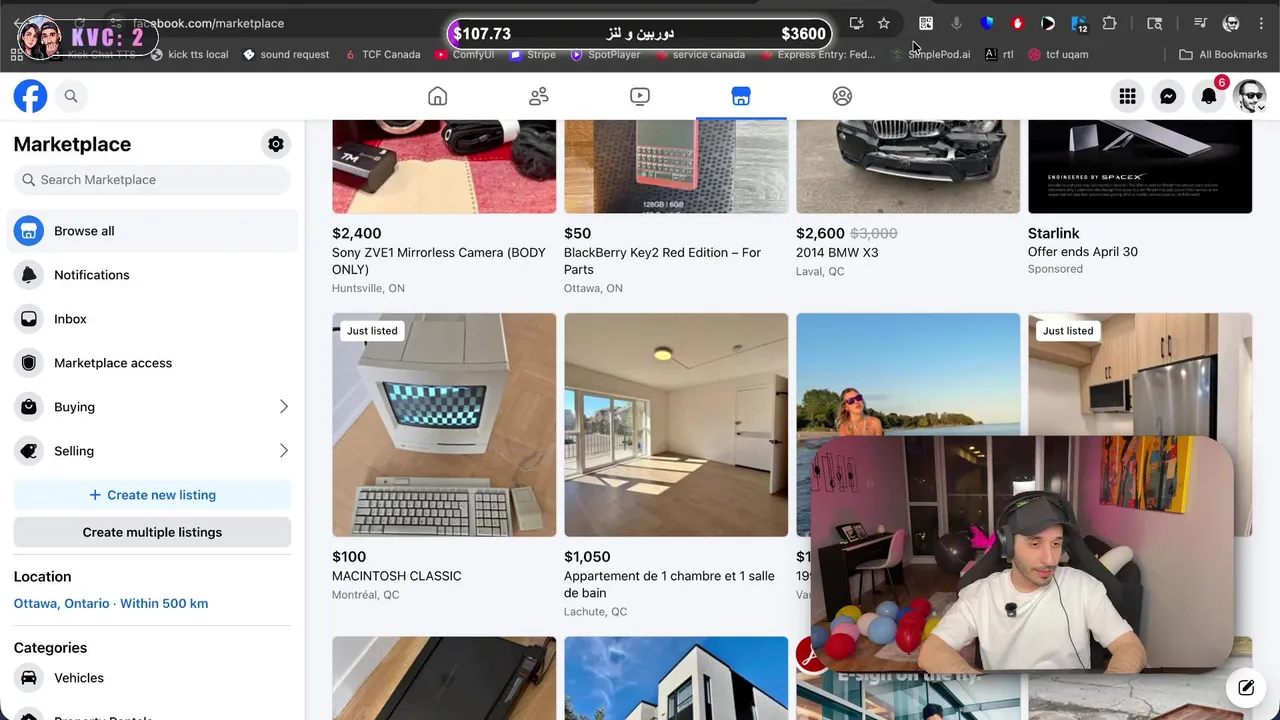Click the Browse all shop icon
1280x720 pixels.
click(29, 231)
